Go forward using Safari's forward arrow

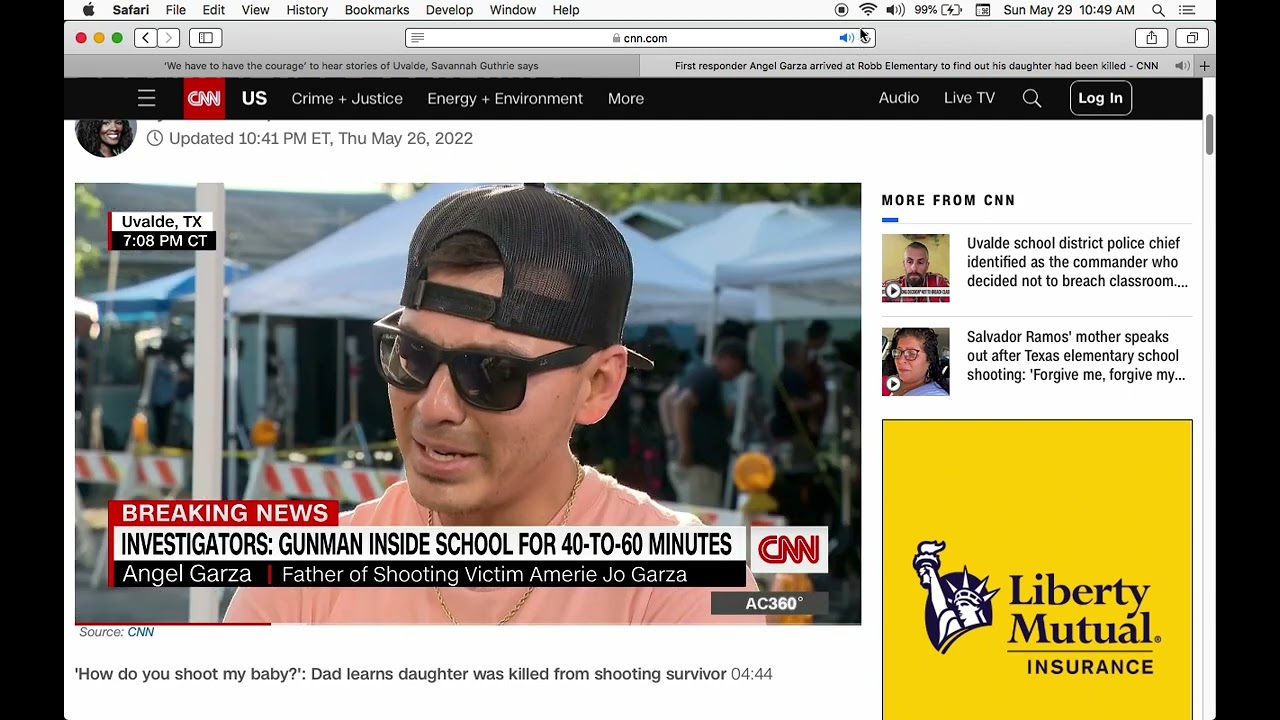point(168,38)
